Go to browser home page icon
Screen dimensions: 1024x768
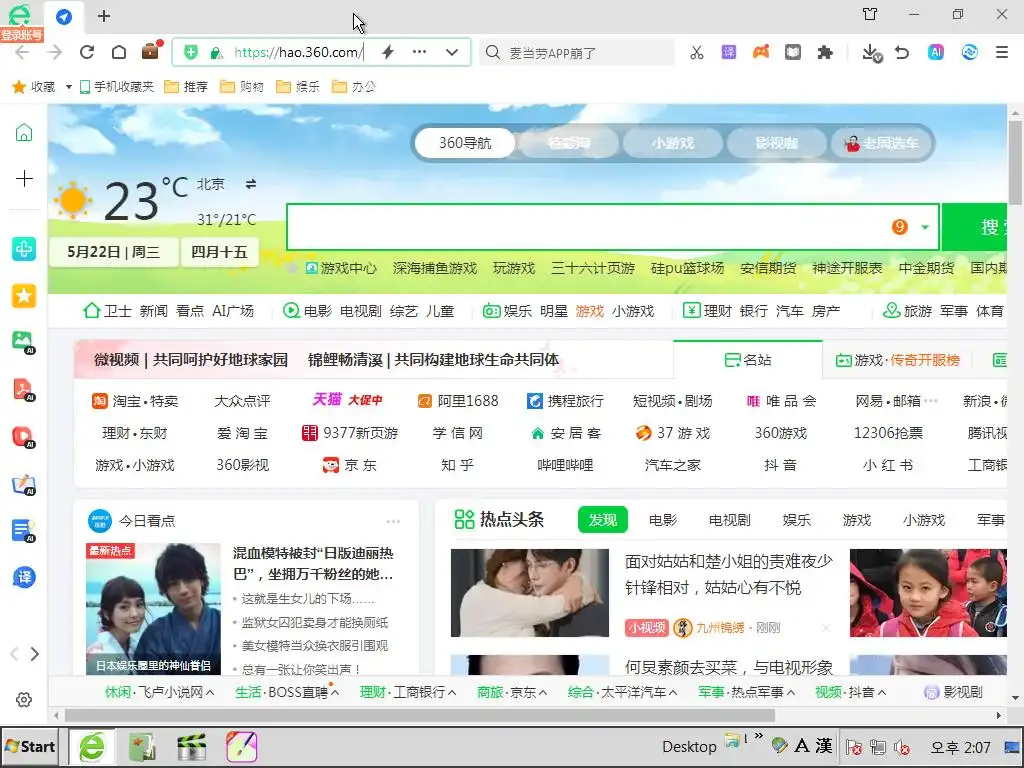(x=119, y=52)
